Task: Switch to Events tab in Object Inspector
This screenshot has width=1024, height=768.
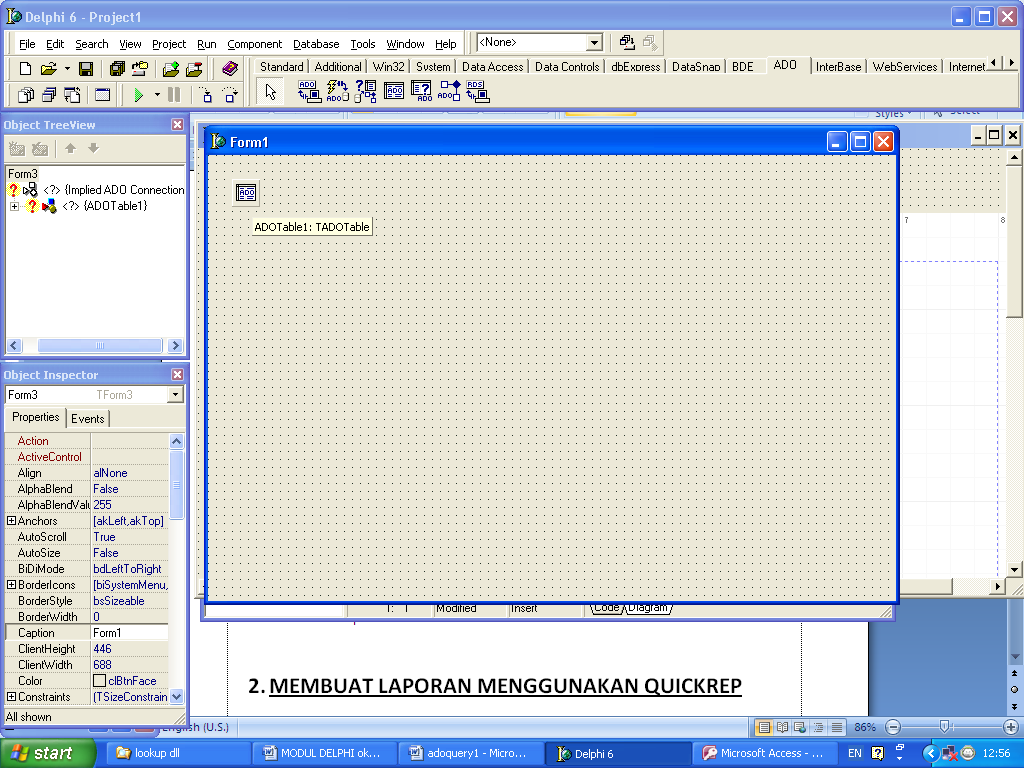Action: click(x=88, y=419)
